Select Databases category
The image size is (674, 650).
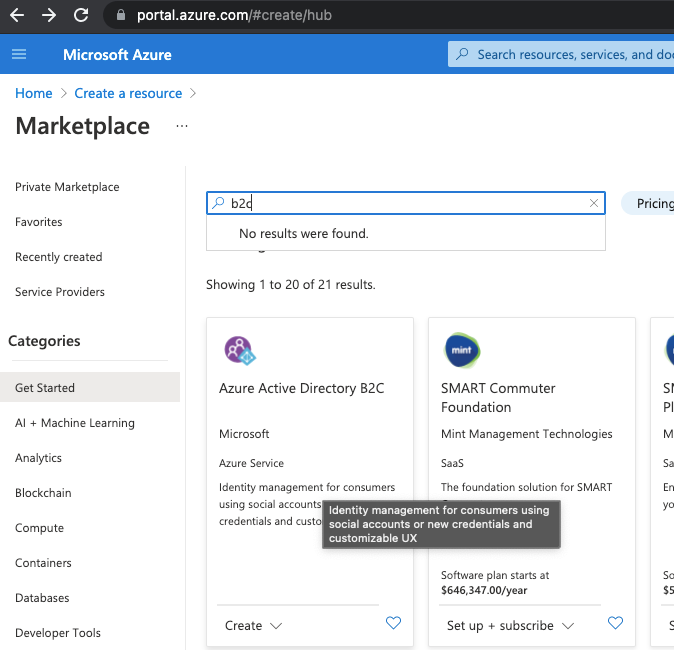click(42, 598)
